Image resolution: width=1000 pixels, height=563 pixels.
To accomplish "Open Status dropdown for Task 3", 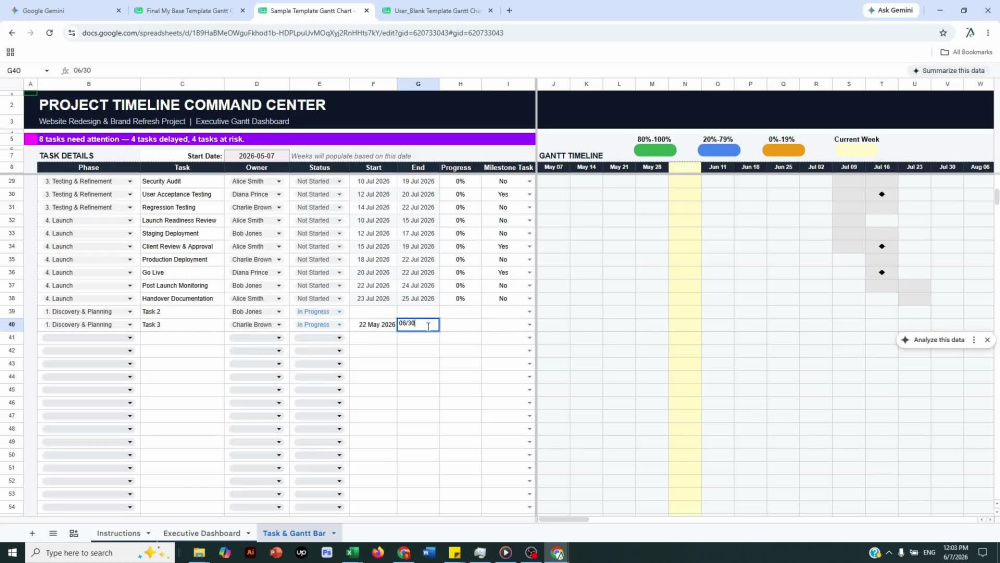I will tap(339, 325).
